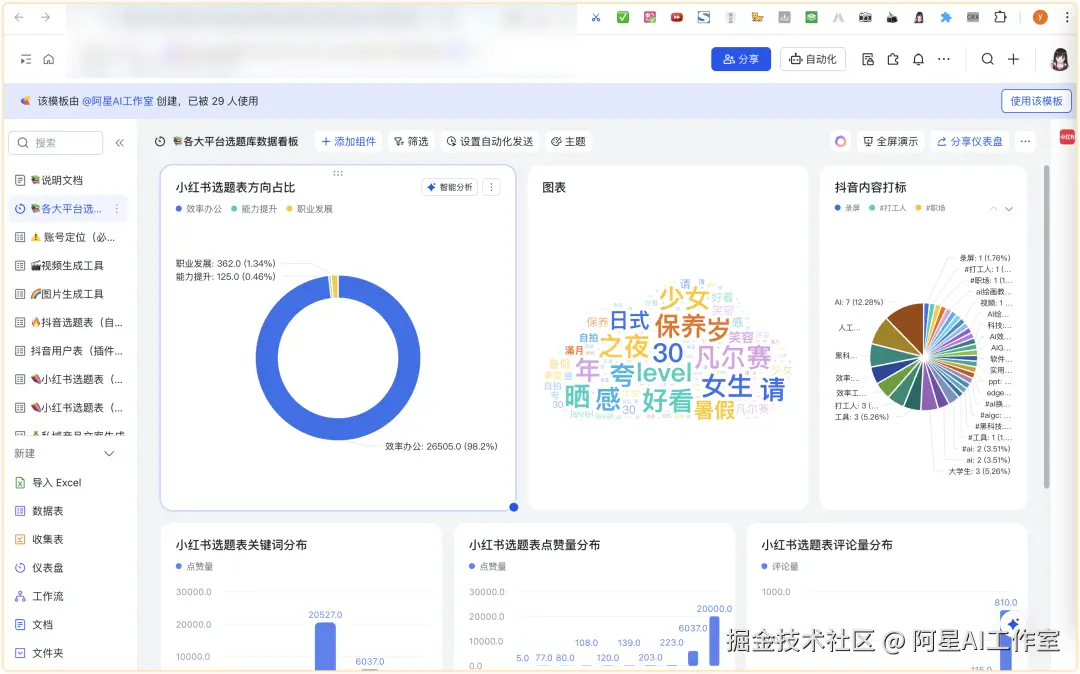Open the @阿星AI工作室 link
The height and width of the screenshot is (674, 1080).
point(118,101)
